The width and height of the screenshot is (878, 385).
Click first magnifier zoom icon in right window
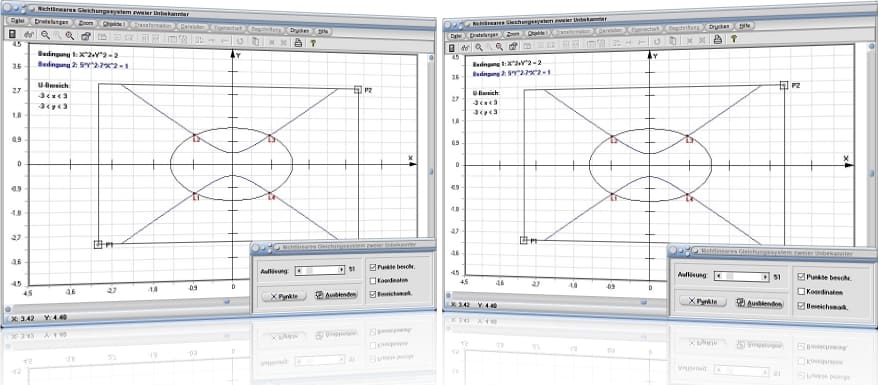coord(479,47)
